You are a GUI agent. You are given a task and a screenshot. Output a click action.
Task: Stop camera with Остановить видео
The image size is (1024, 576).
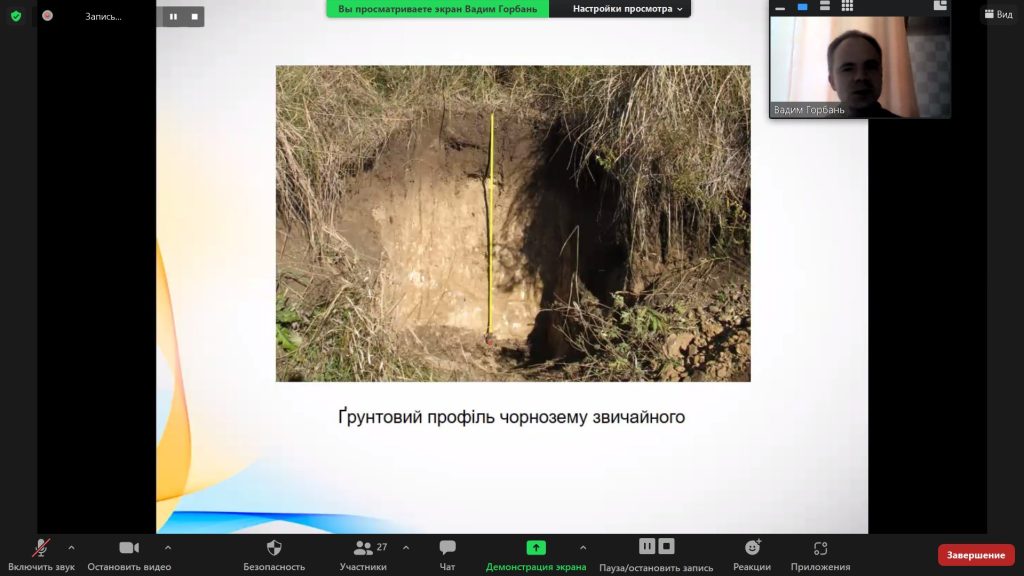pyautogui.click(x=129, y=555)
